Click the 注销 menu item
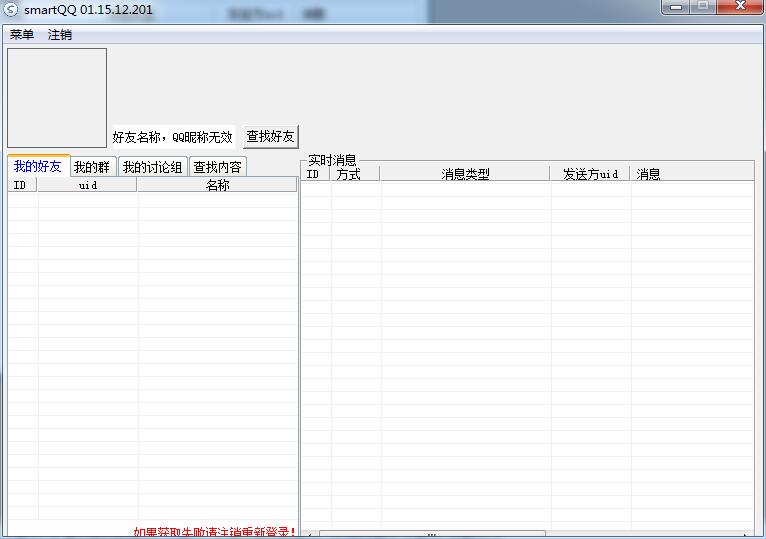Image resolution: width=766 pixels, height=539 pixels. click(60, 35)
